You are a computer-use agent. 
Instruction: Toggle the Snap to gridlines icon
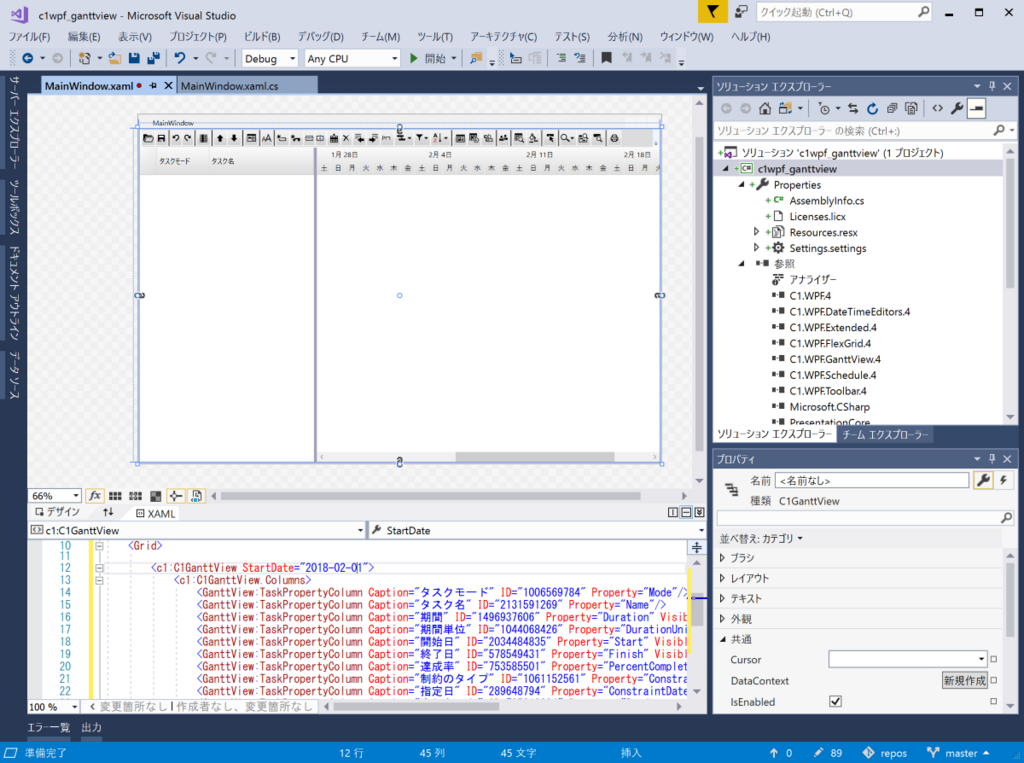[x=136, y=496]
